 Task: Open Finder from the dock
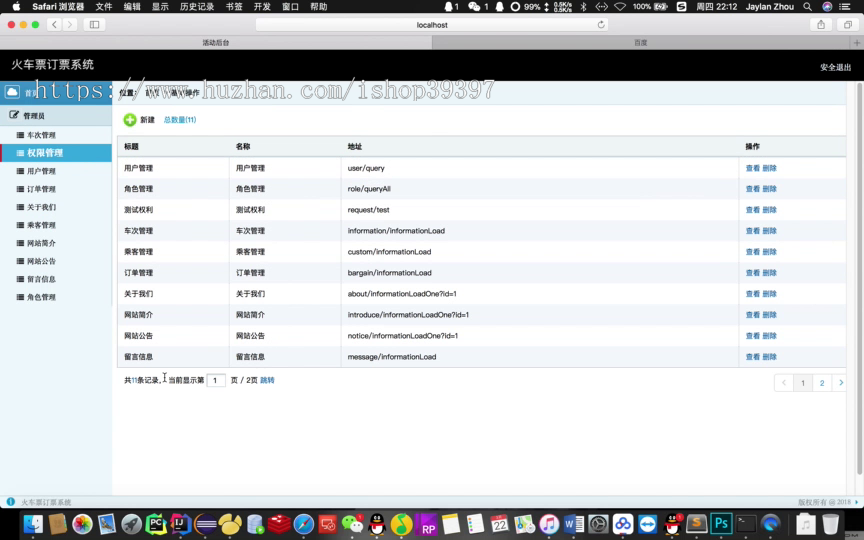pyautogui.click(x=34, y=524)
